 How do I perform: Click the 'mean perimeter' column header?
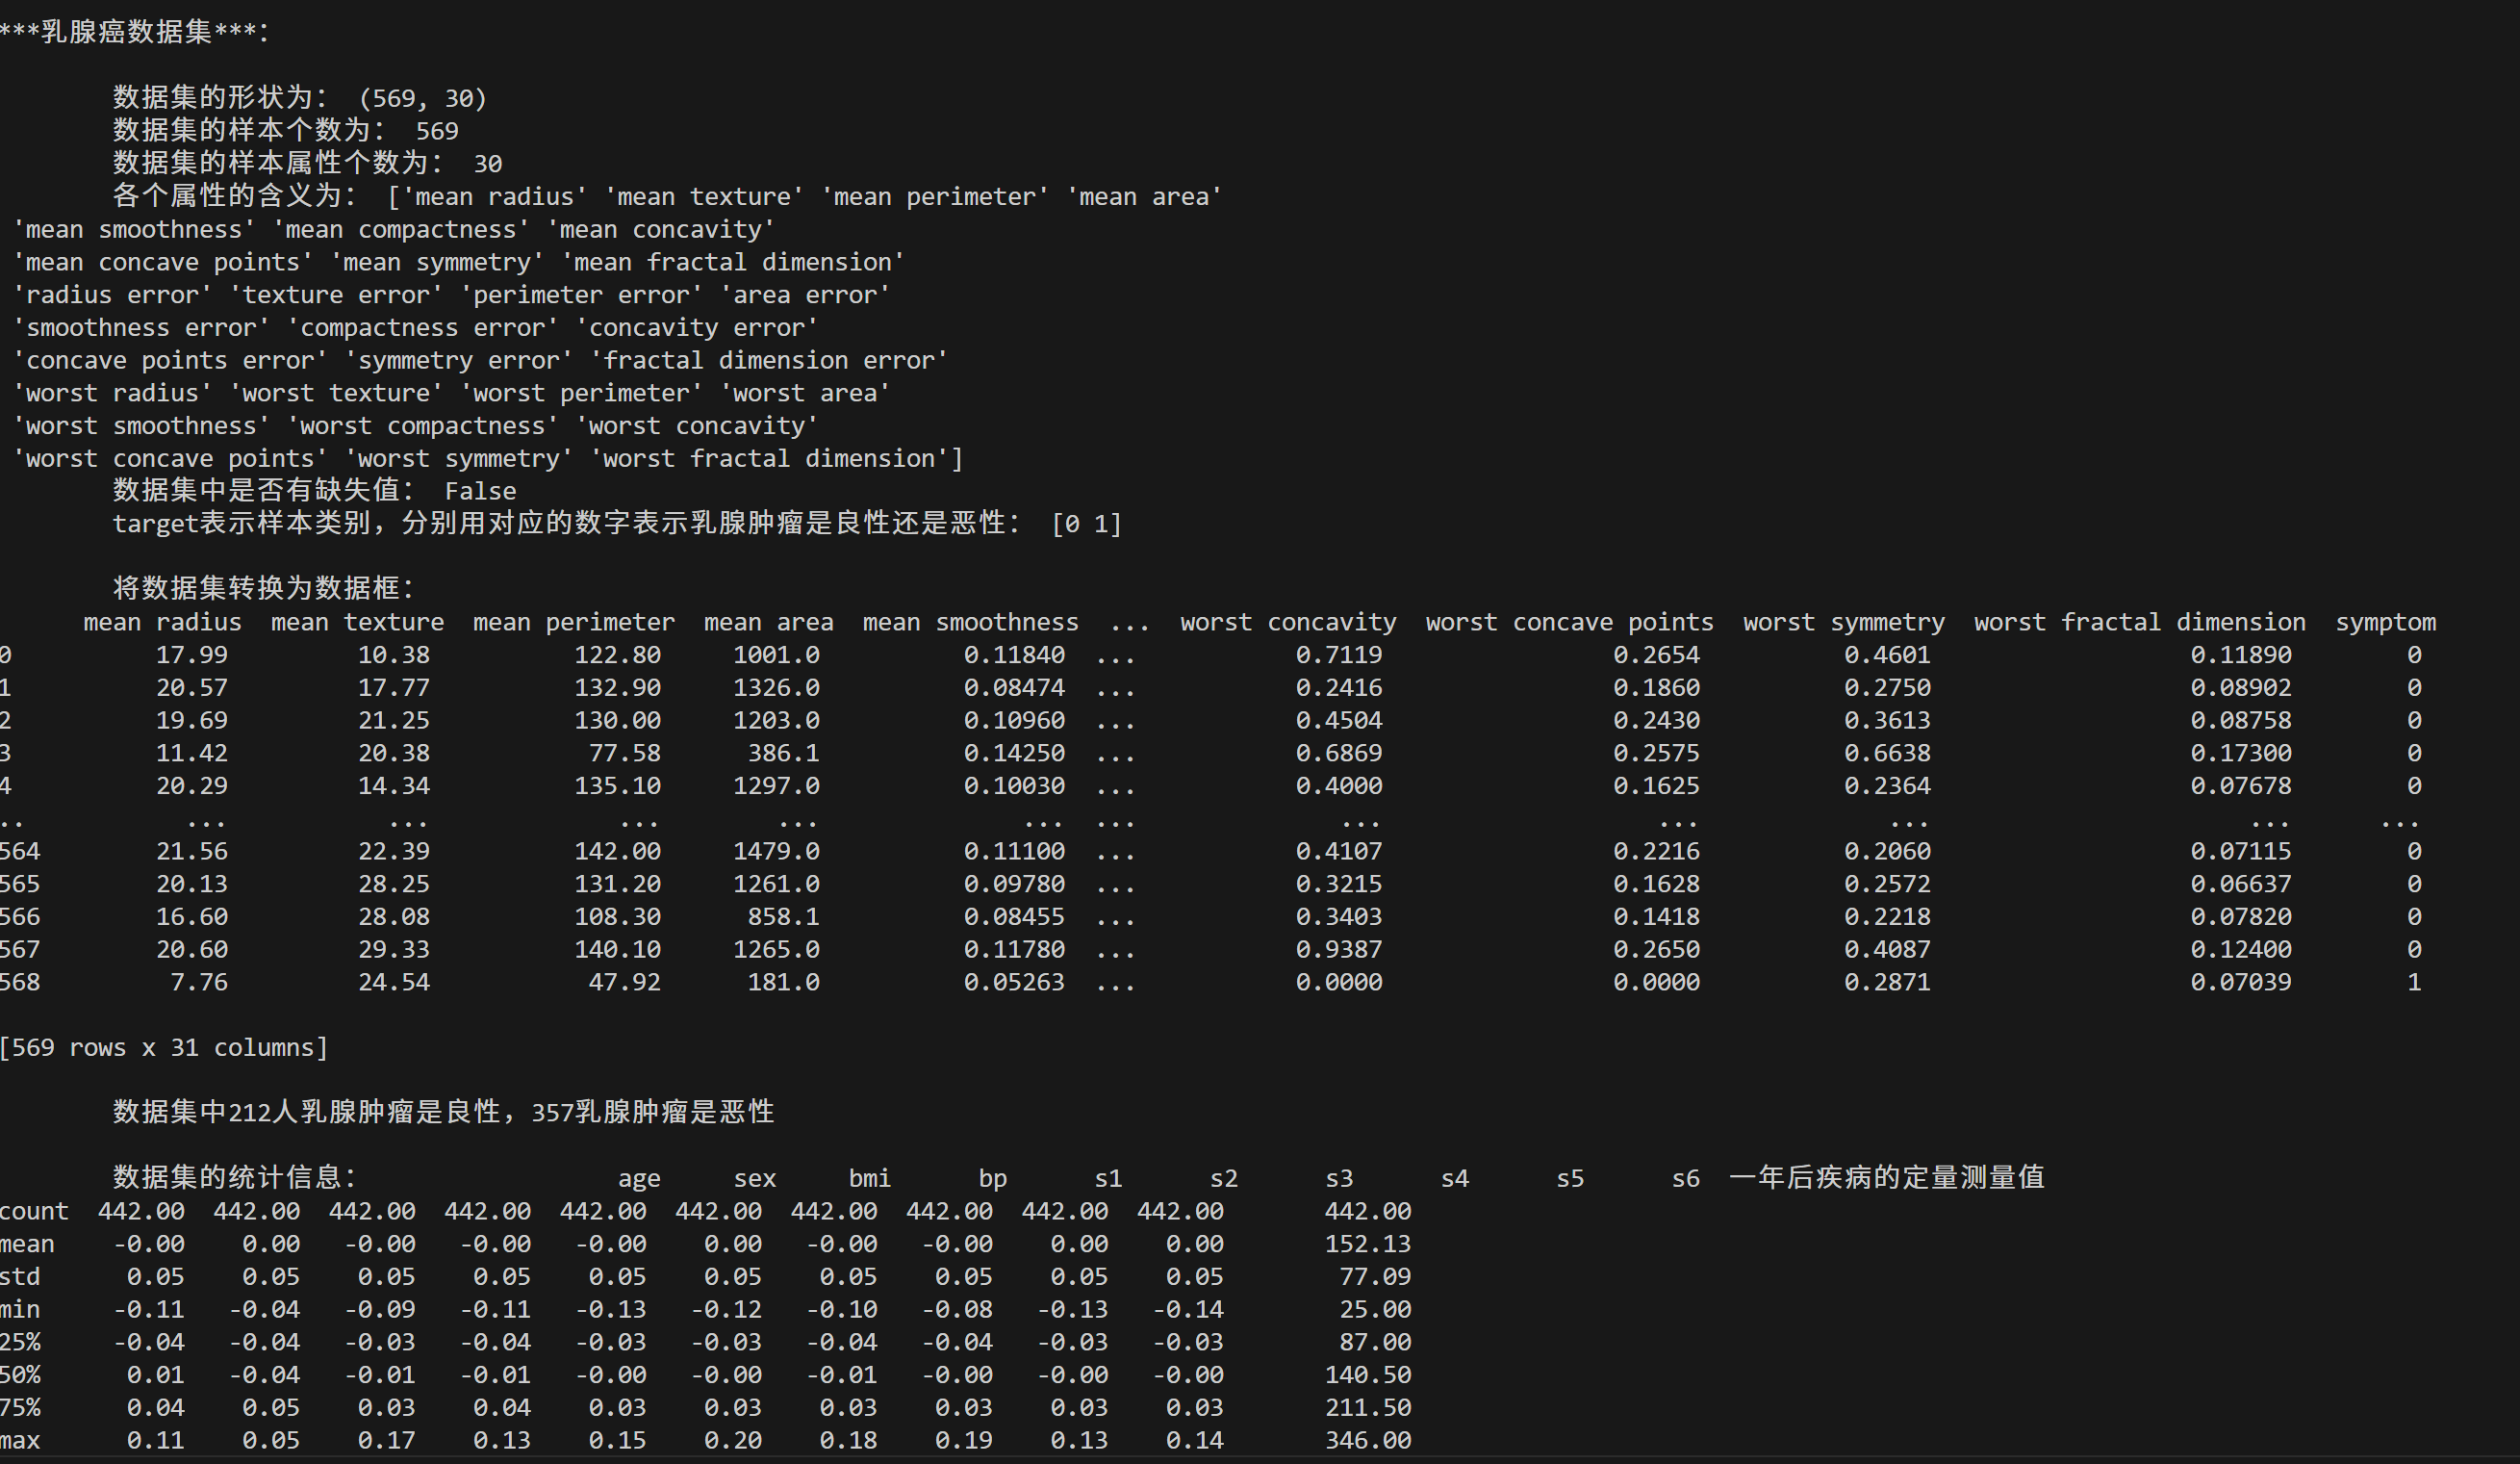click(x=573, y=622)
